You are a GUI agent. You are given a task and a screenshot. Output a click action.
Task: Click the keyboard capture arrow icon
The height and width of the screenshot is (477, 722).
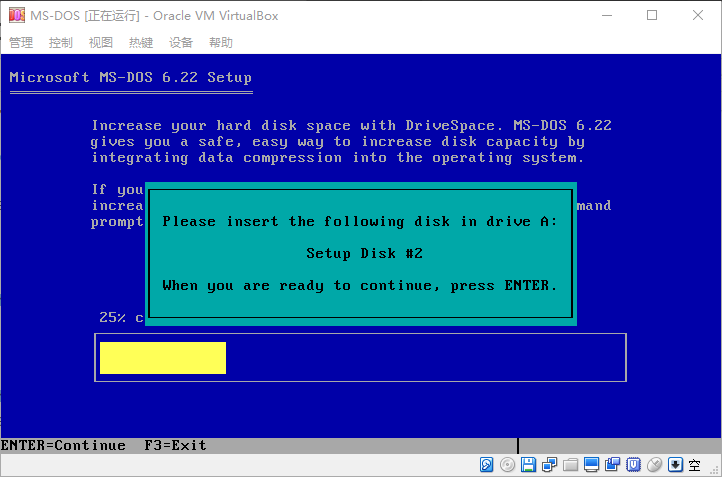(675, 465)
